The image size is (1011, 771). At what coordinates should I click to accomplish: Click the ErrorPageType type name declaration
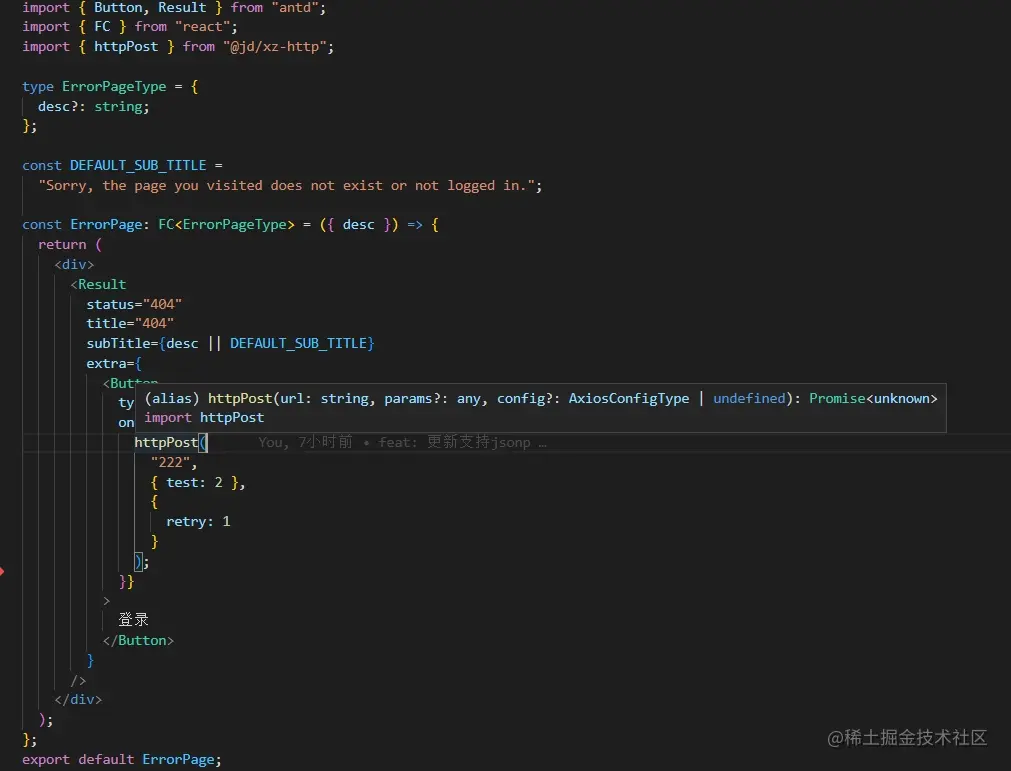pos(114,86)
